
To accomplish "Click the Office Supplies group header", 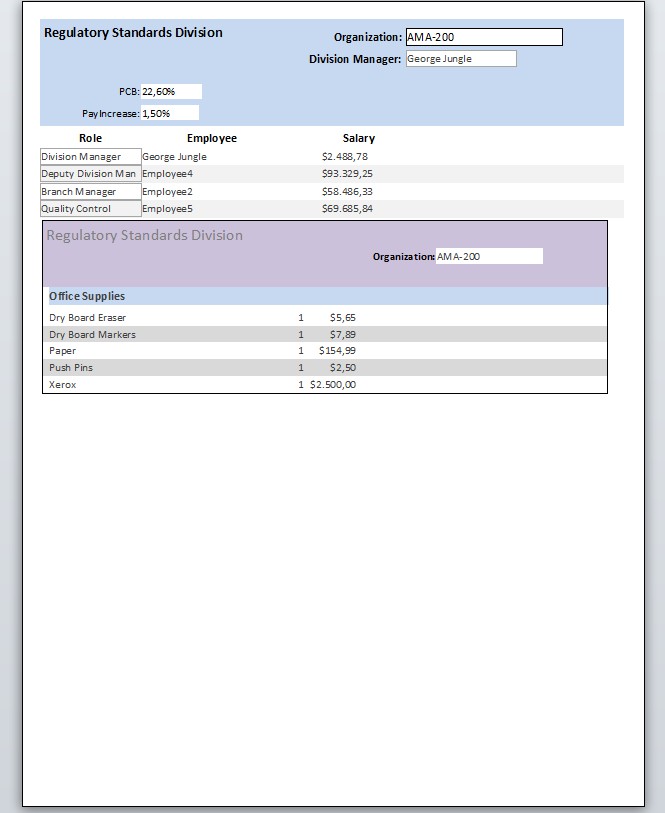I will click(x=328, y=296).
